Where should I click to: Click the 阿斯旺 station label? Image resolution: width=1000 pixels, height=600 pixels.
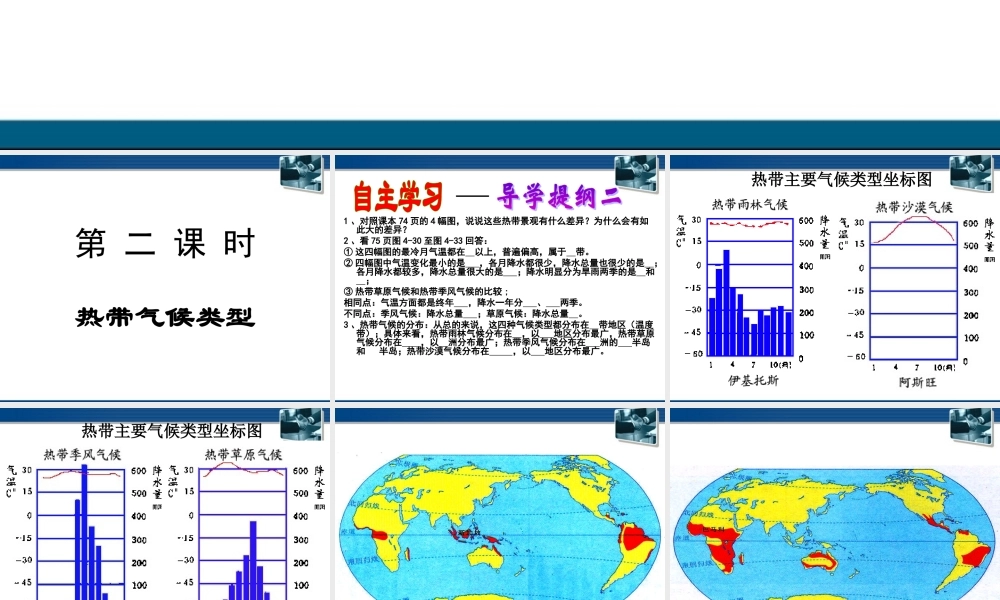tap(918, 382)
